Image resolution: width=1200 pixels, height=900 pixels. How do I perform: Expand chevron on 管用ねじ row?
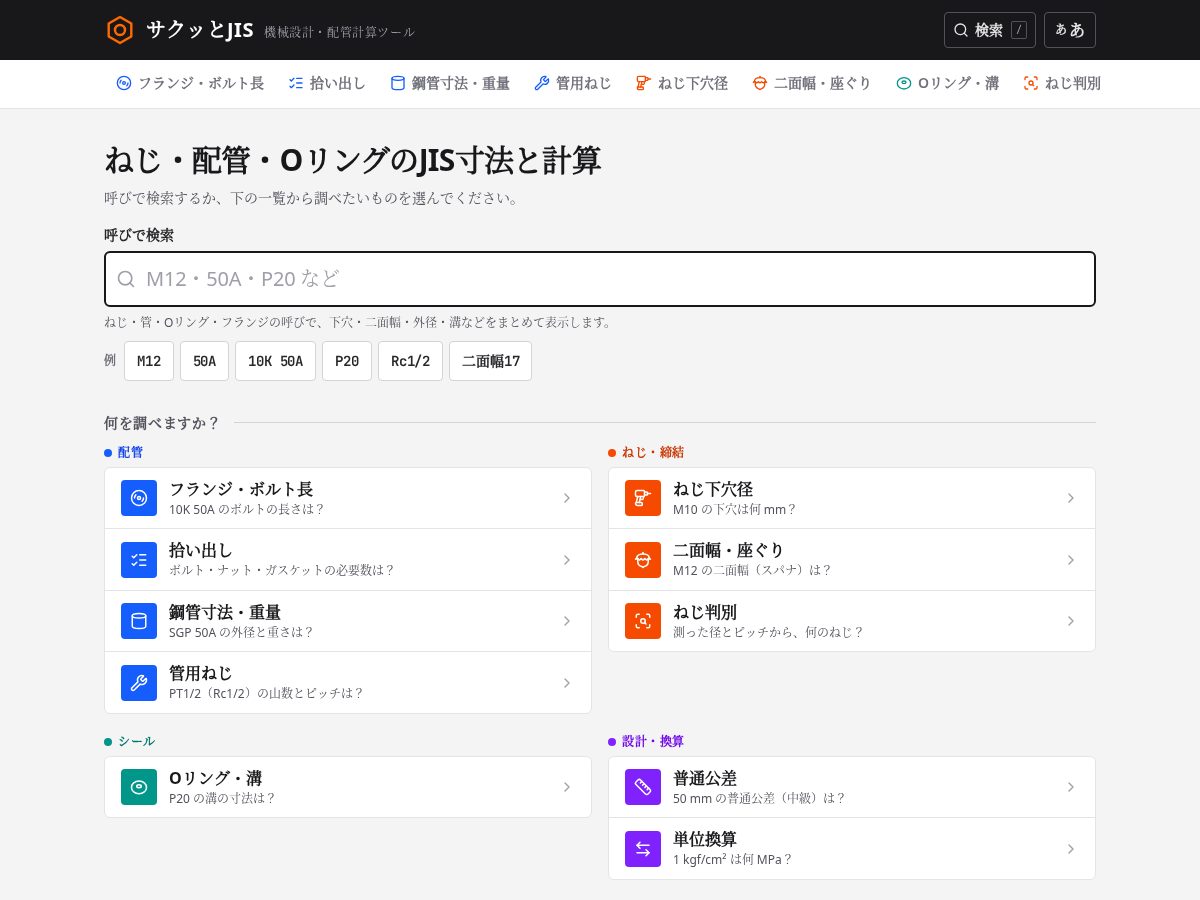(x=567, y=683)
